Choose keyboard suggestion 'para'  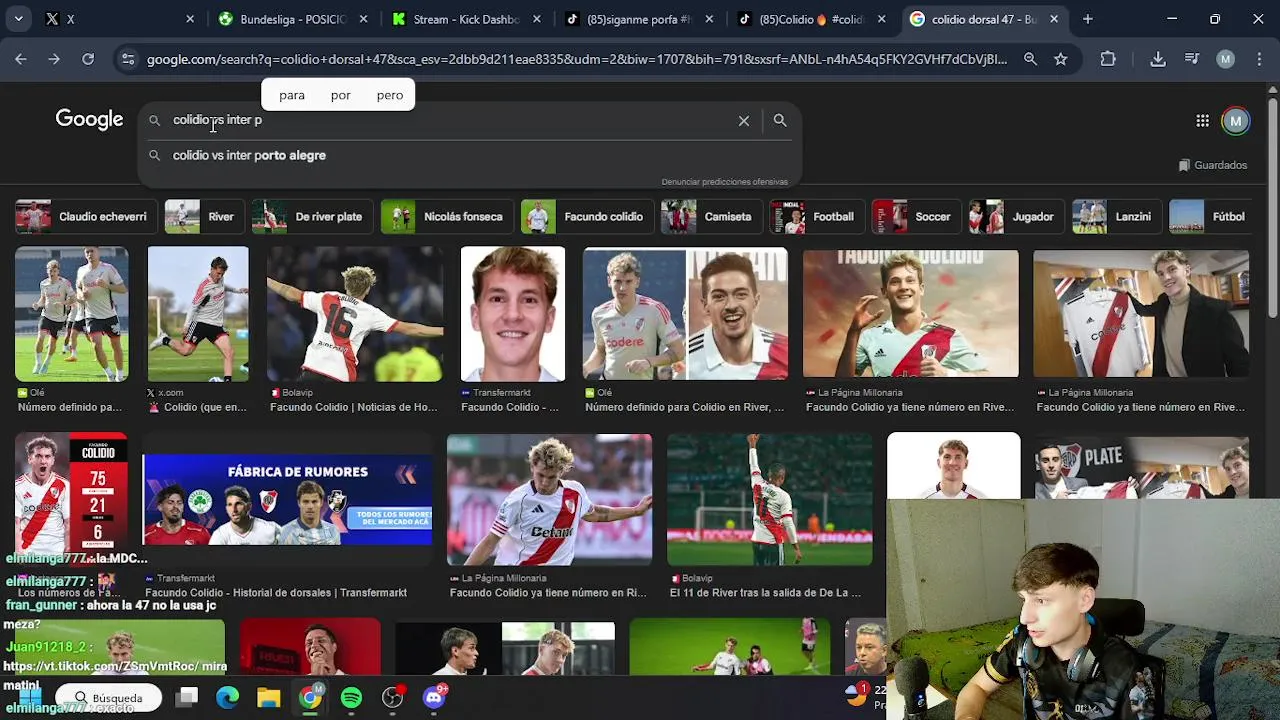point(292,95)
